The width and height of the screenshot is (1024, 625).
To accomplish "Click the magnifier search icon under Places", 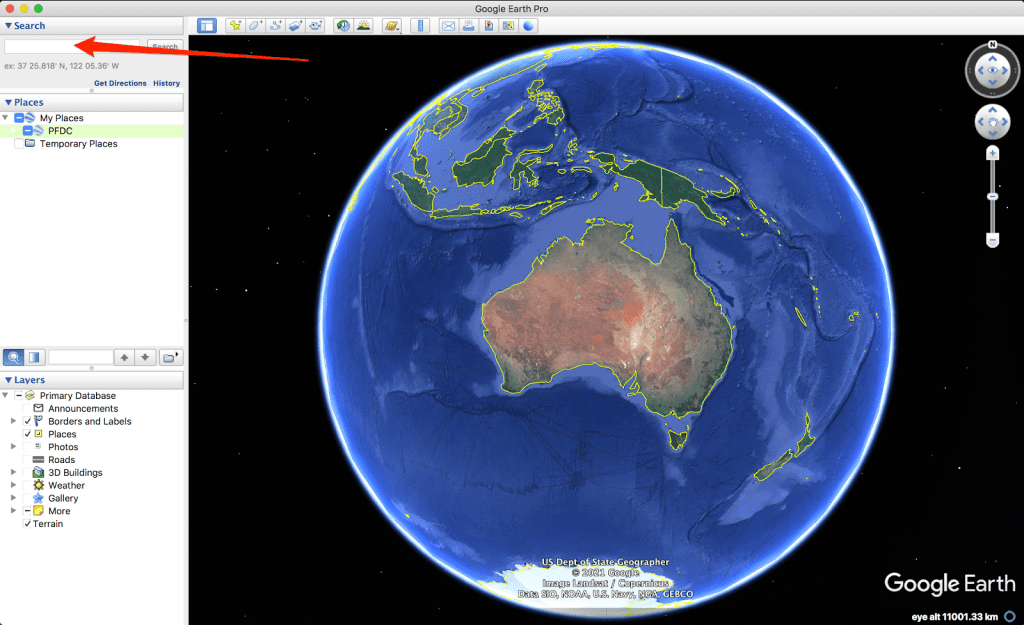I will pyautogui.click(x=13, y=357).
